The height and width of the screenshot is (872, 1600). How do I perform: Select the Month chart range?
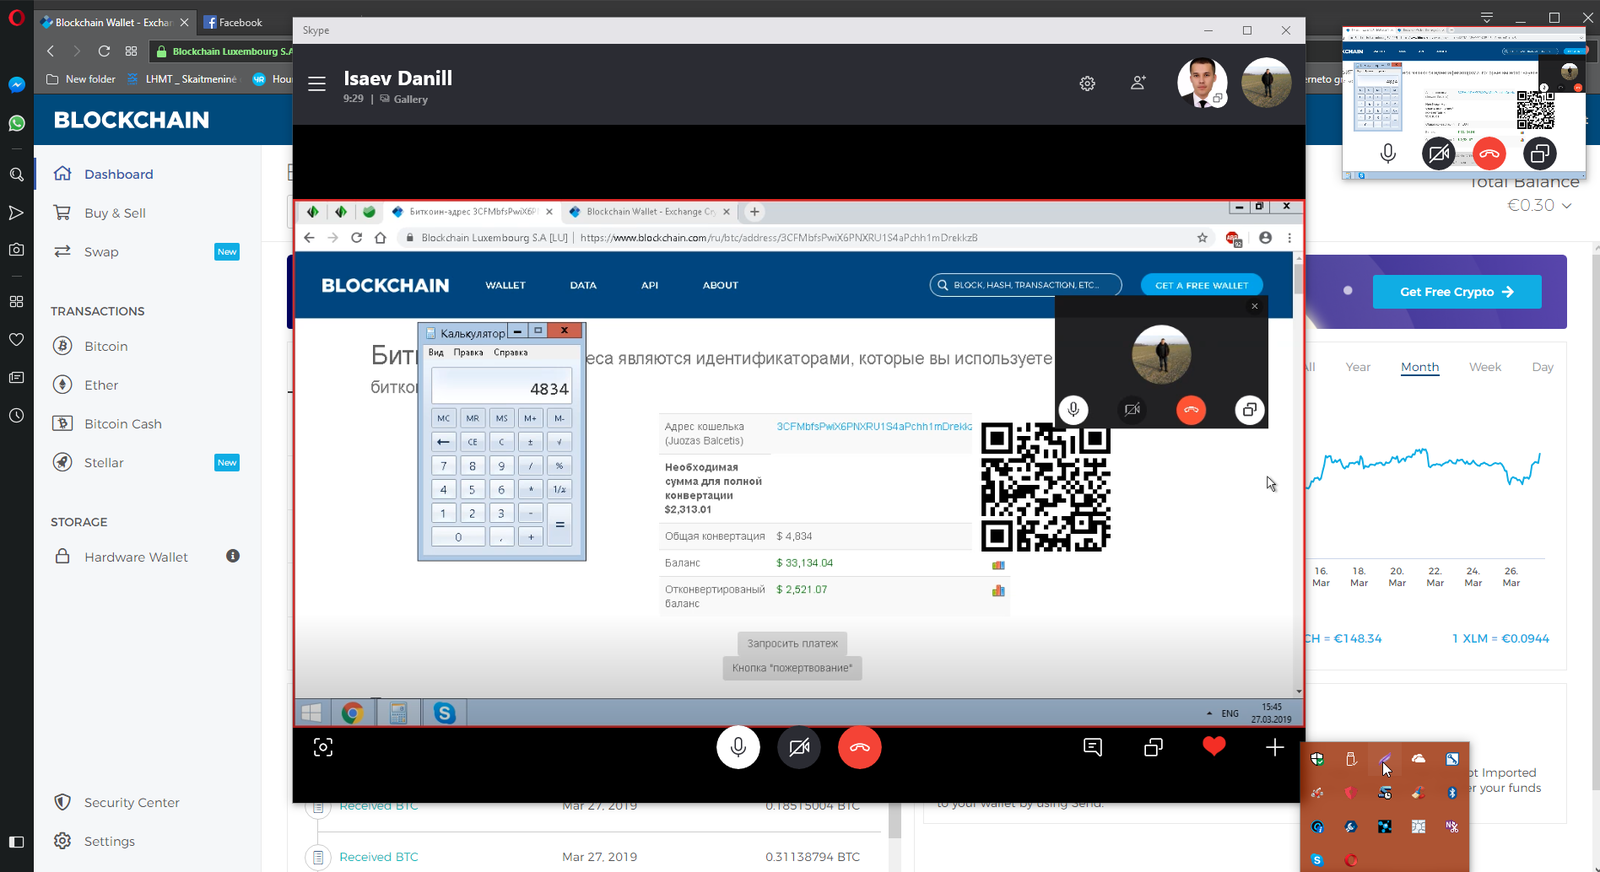pyautogui.click(x=1420, y=367)
